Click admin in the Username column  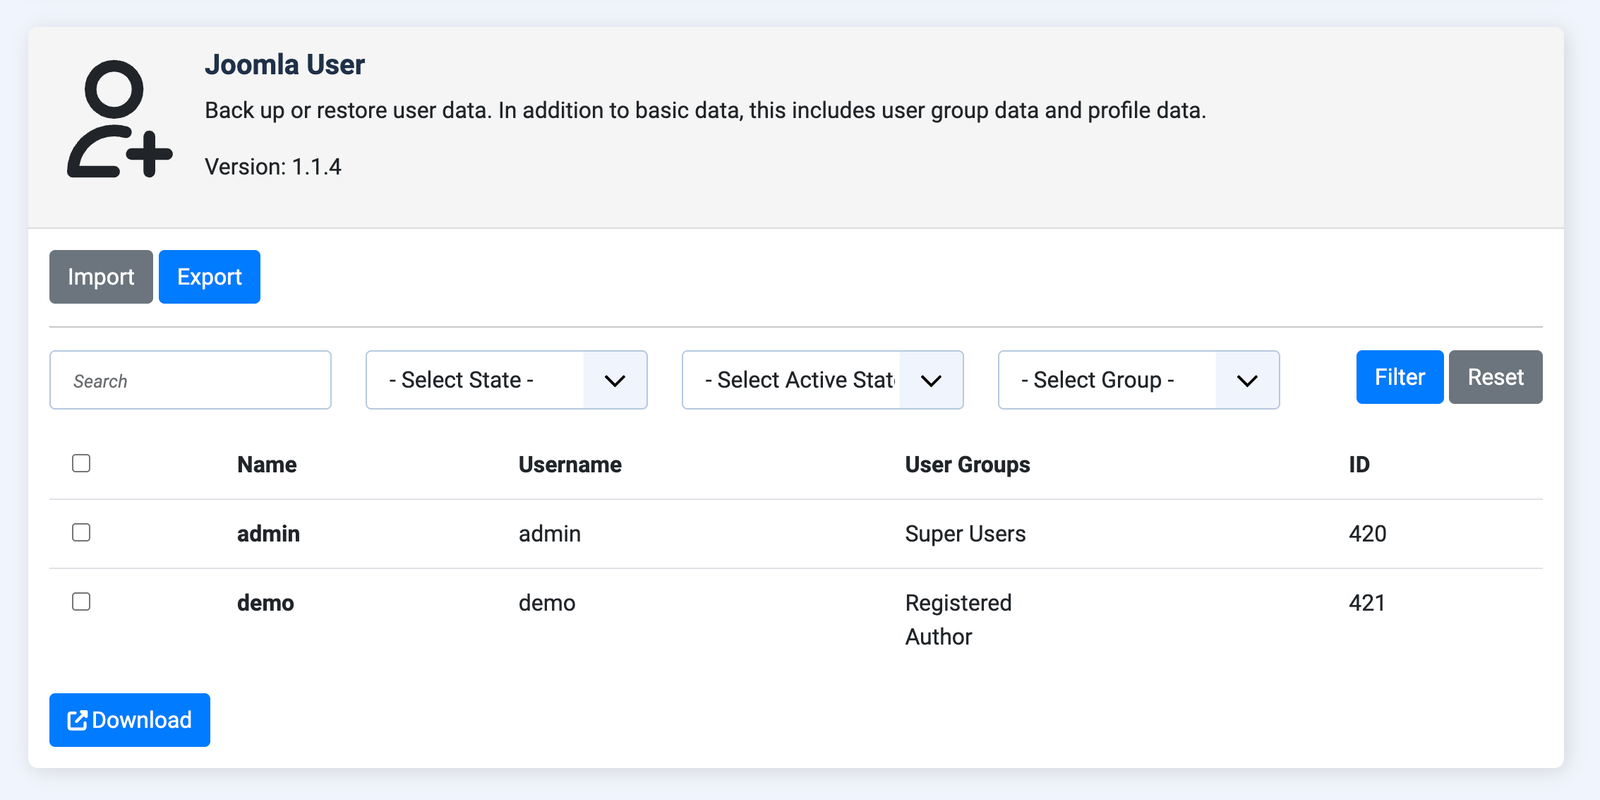point(549,534)
